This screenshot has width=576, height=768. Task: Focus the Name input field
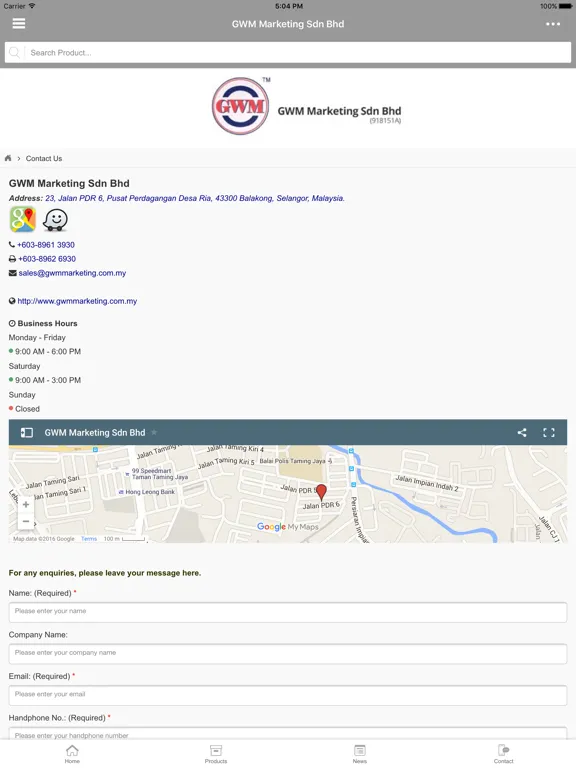tap(288, 612)
